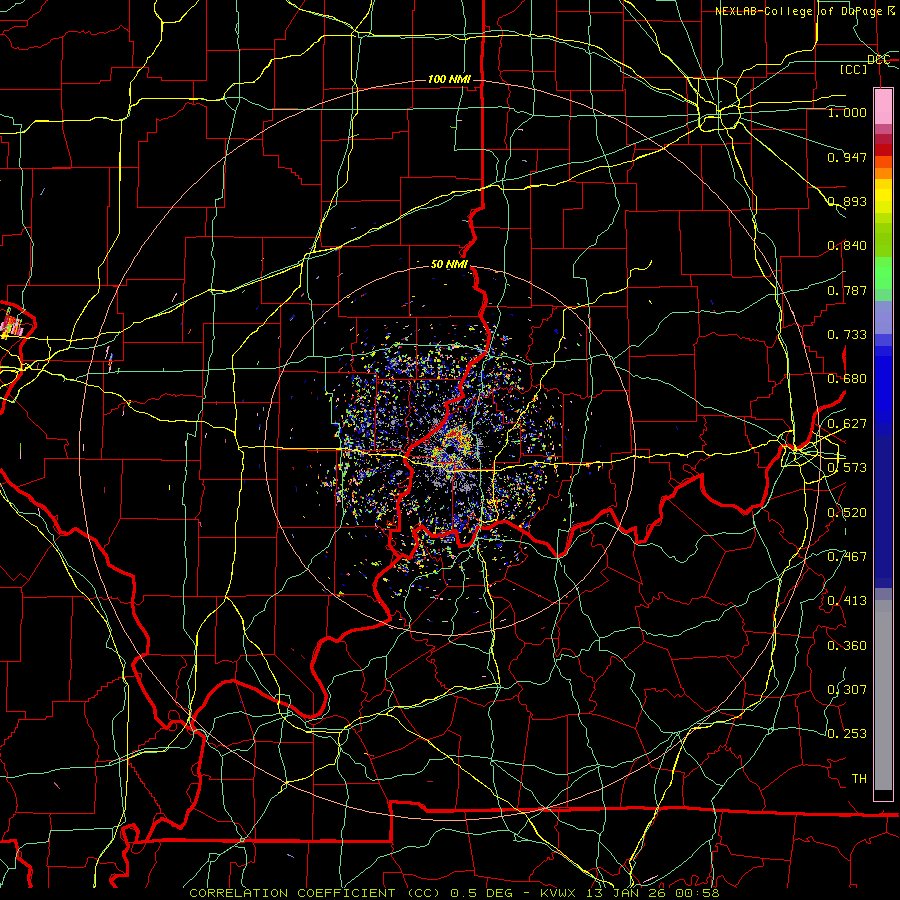Select the 0.520 legend value
This screenshot has height=900, width=900.
(847, 513)
